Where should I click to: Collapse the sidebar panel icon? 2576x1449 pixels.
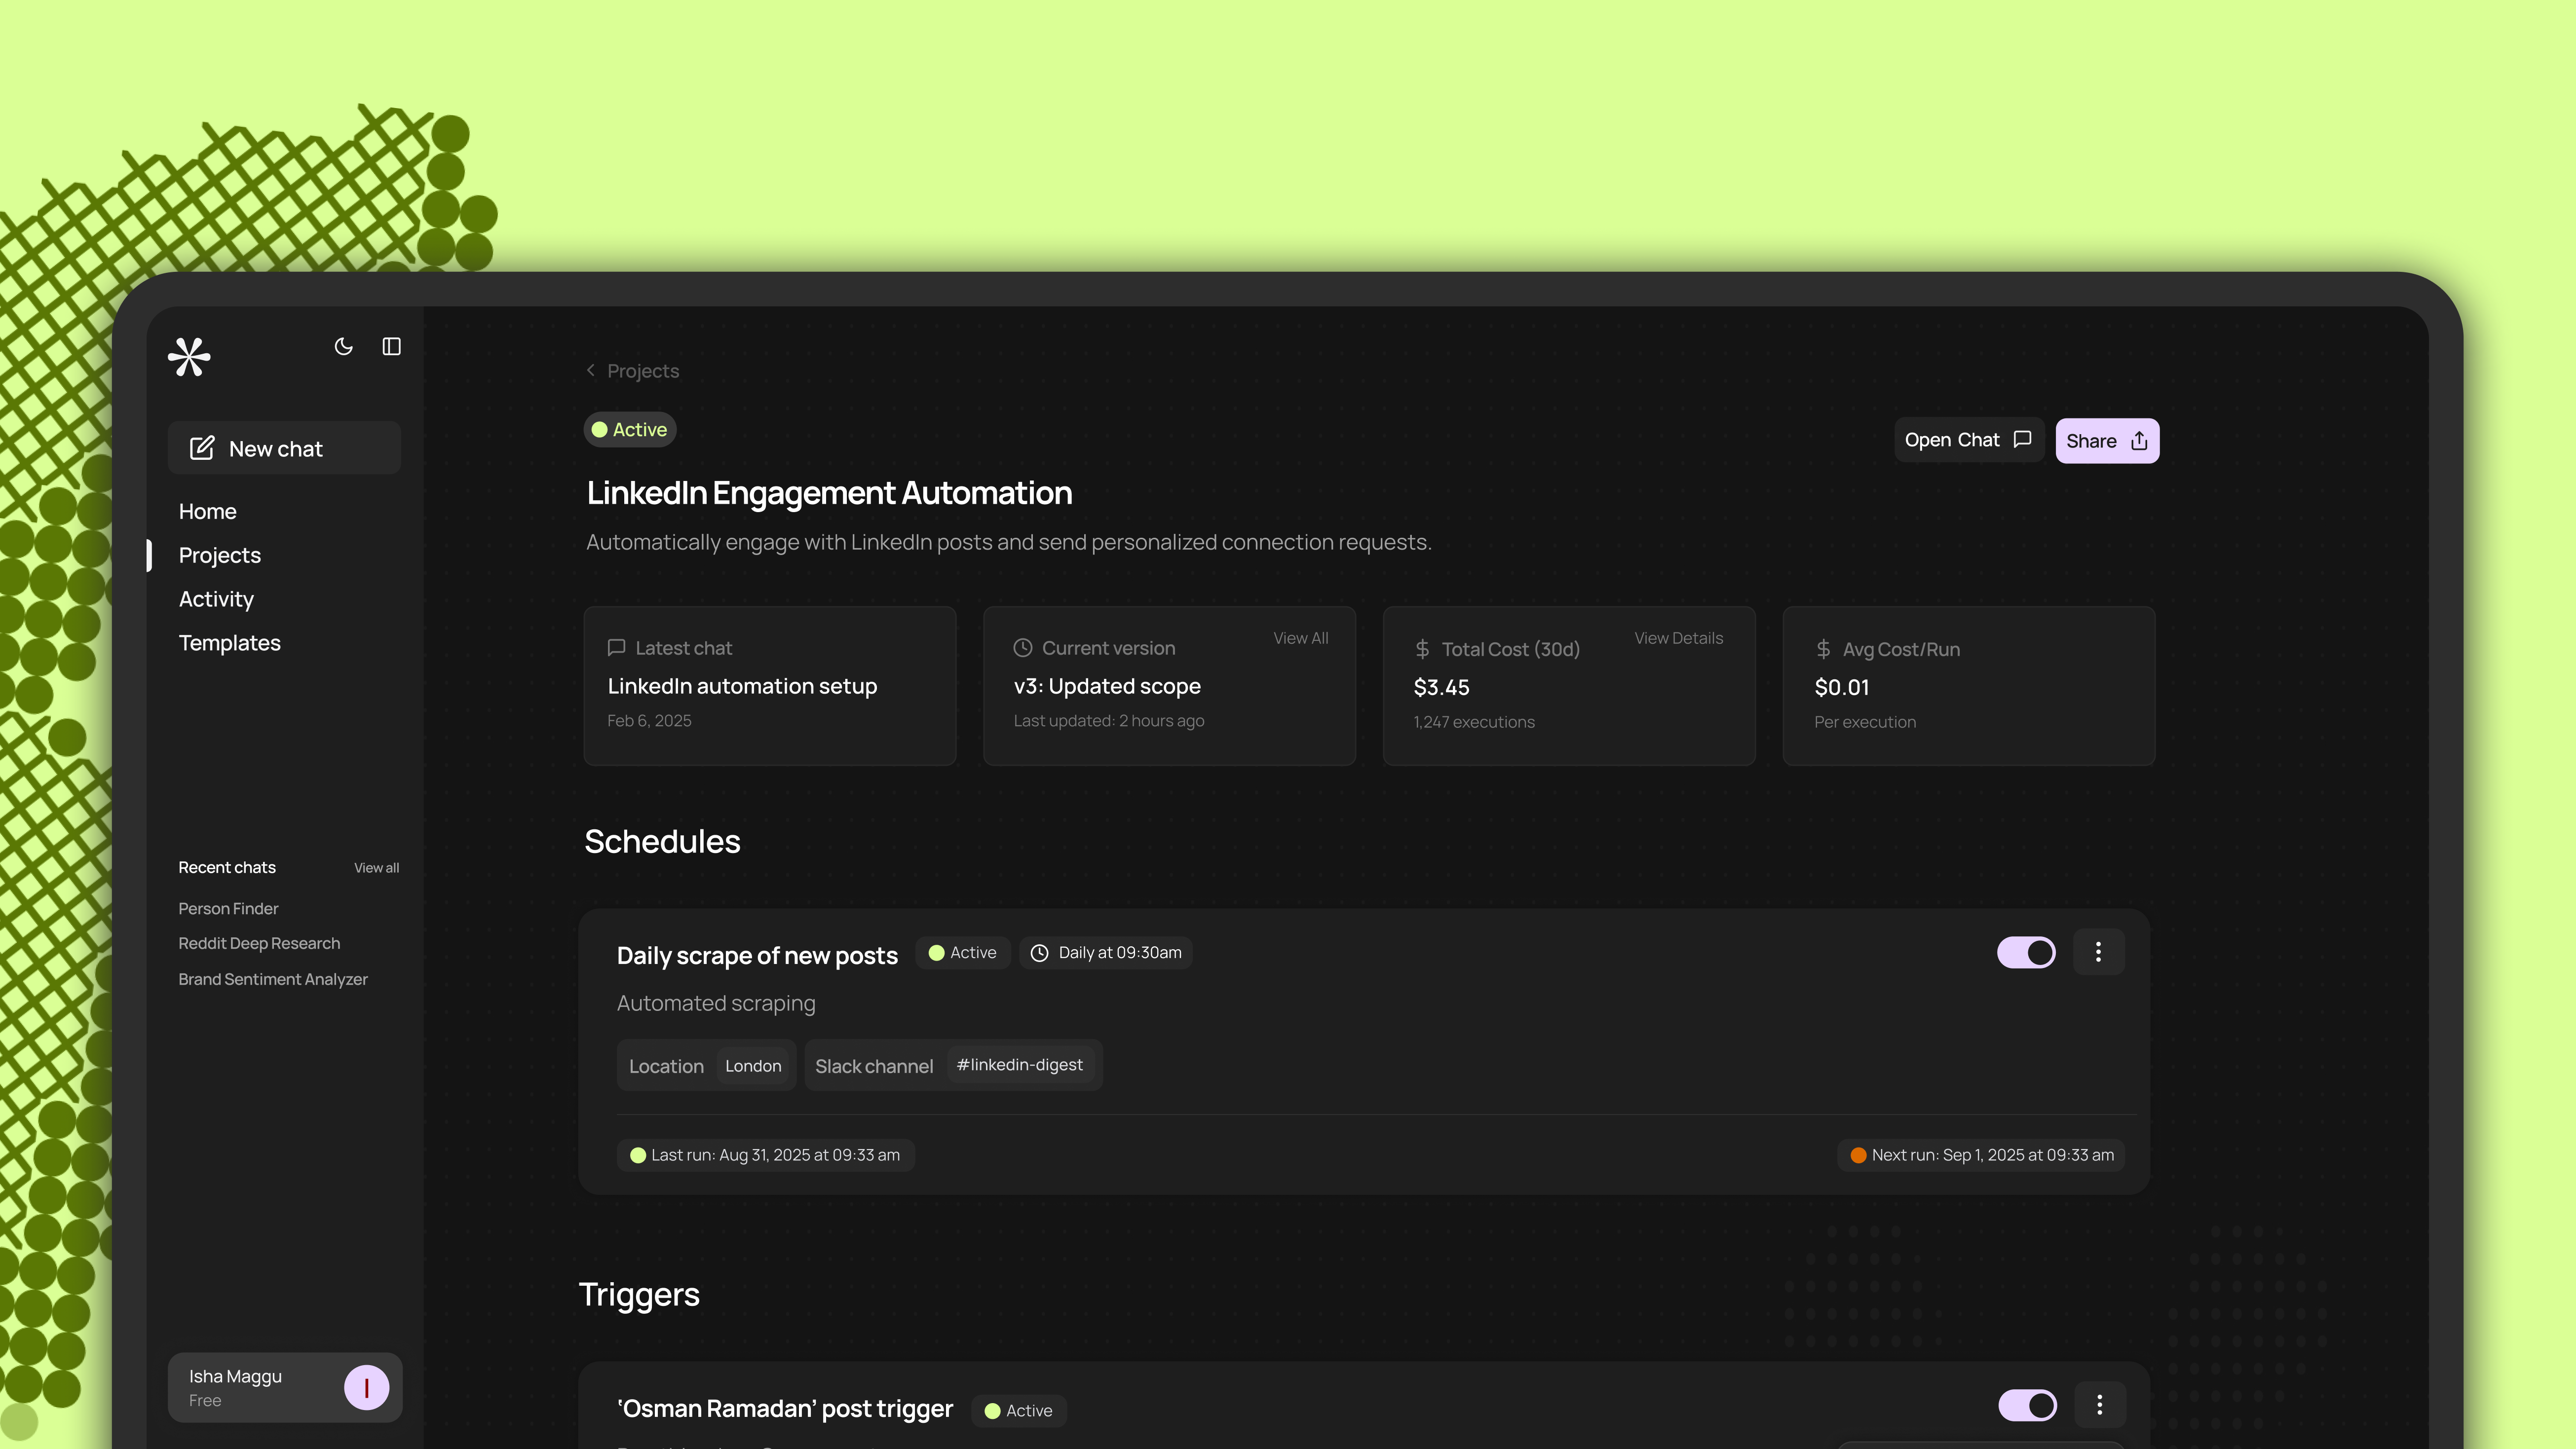point(392,346)
